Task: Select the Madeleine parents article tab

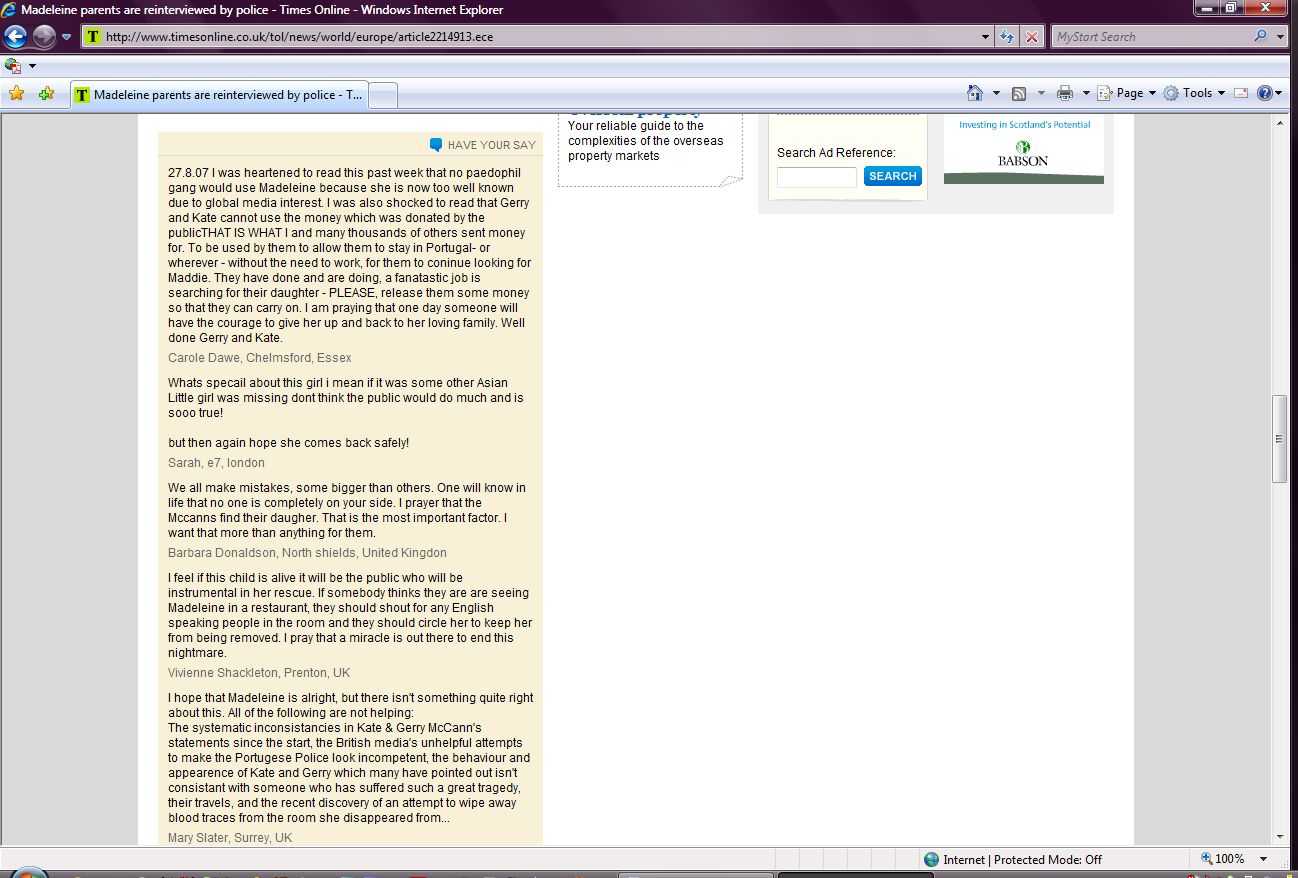Action: click(220, 95)
